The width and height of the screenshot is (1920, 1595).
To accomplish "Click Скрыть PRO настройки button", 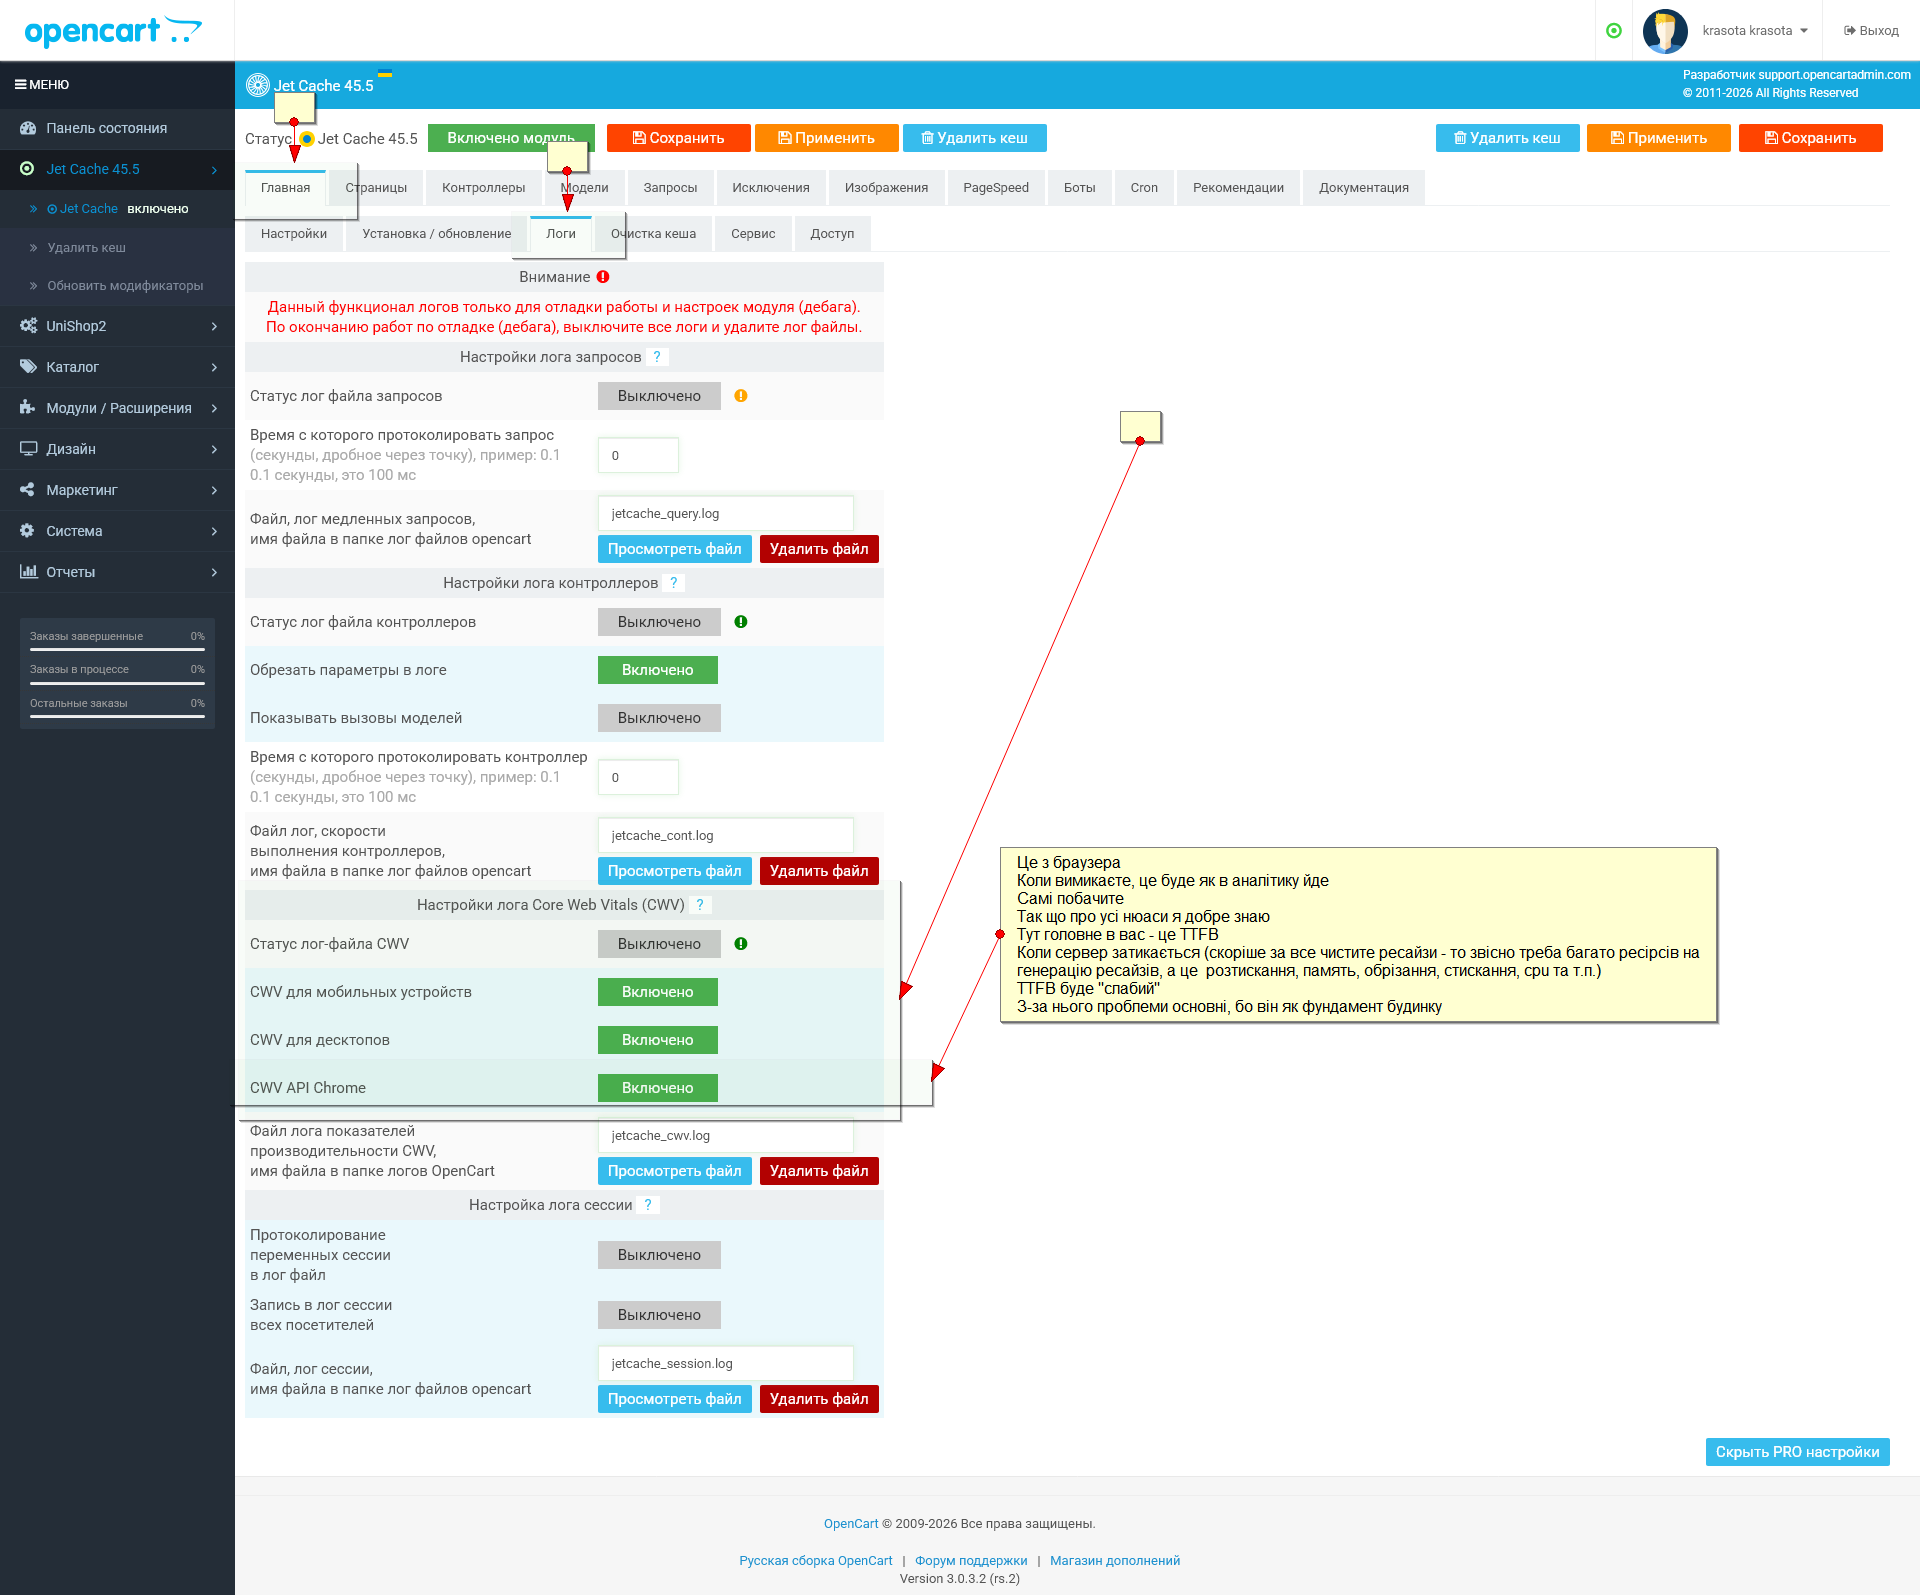I will [x=1797, y=1452].
